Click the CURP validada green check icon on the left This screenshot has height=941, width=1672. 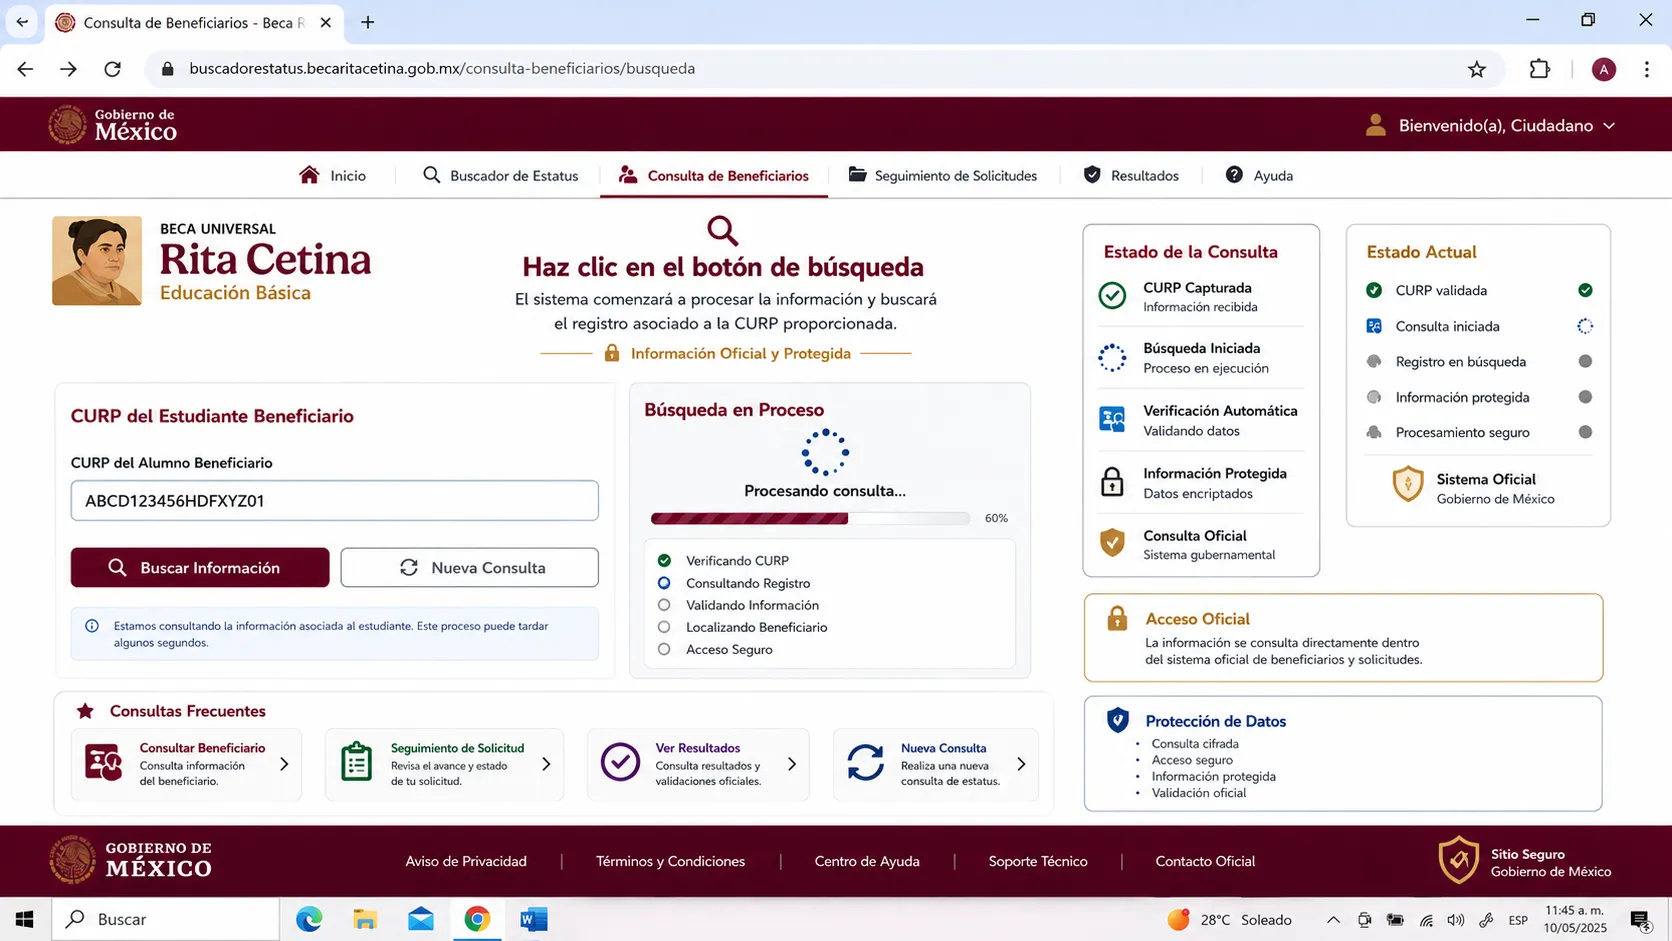coord(1374,290)
